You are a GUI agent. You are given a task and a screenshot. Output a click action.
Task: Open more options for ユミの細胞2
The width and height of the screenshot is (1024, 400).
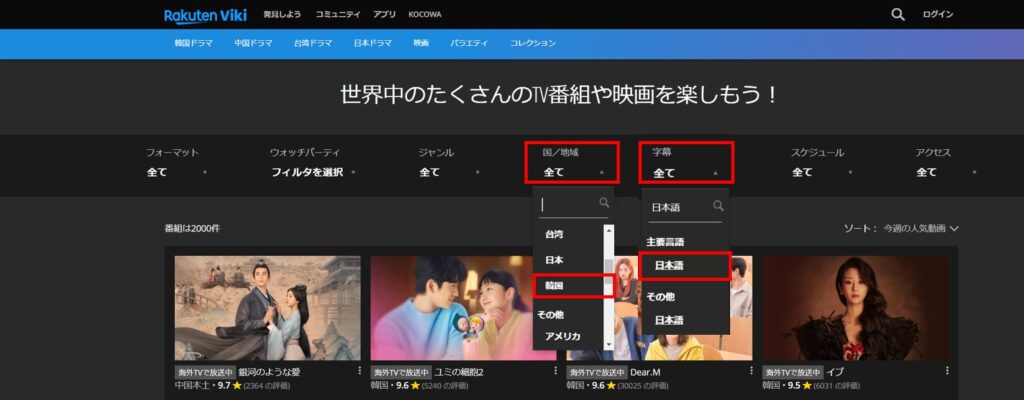pos(555,371)
